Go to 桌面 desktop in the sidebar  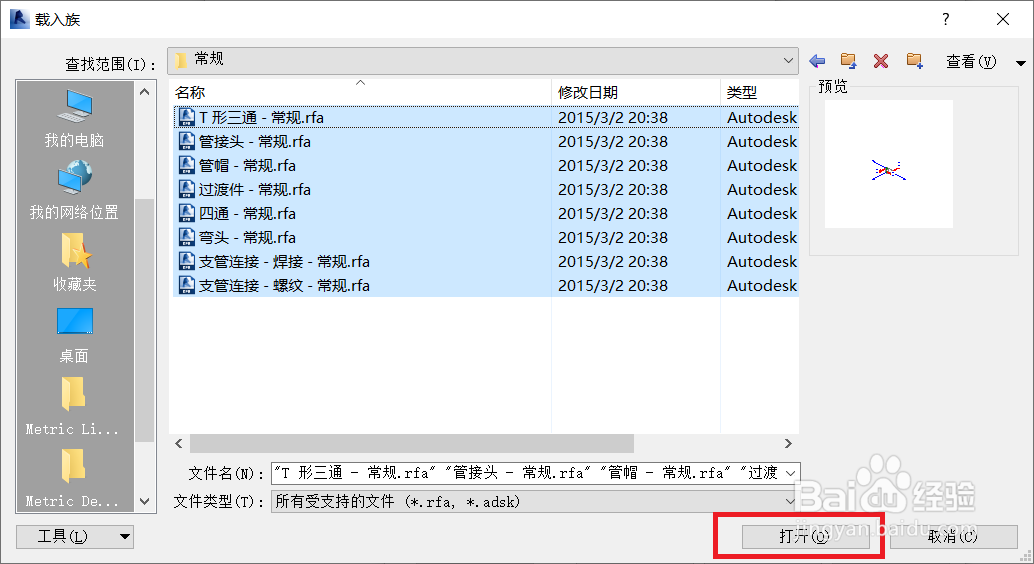point(75,336)
